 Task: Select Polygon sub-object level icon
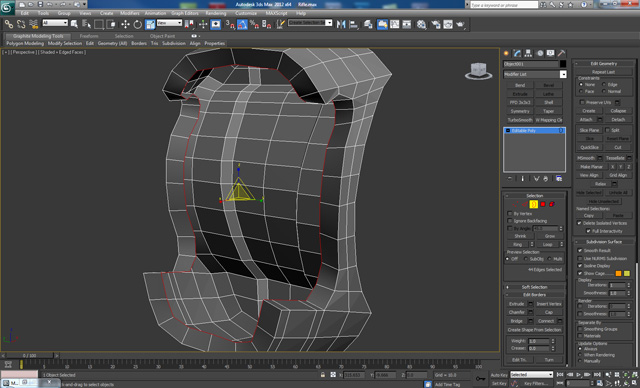[543, 204]
